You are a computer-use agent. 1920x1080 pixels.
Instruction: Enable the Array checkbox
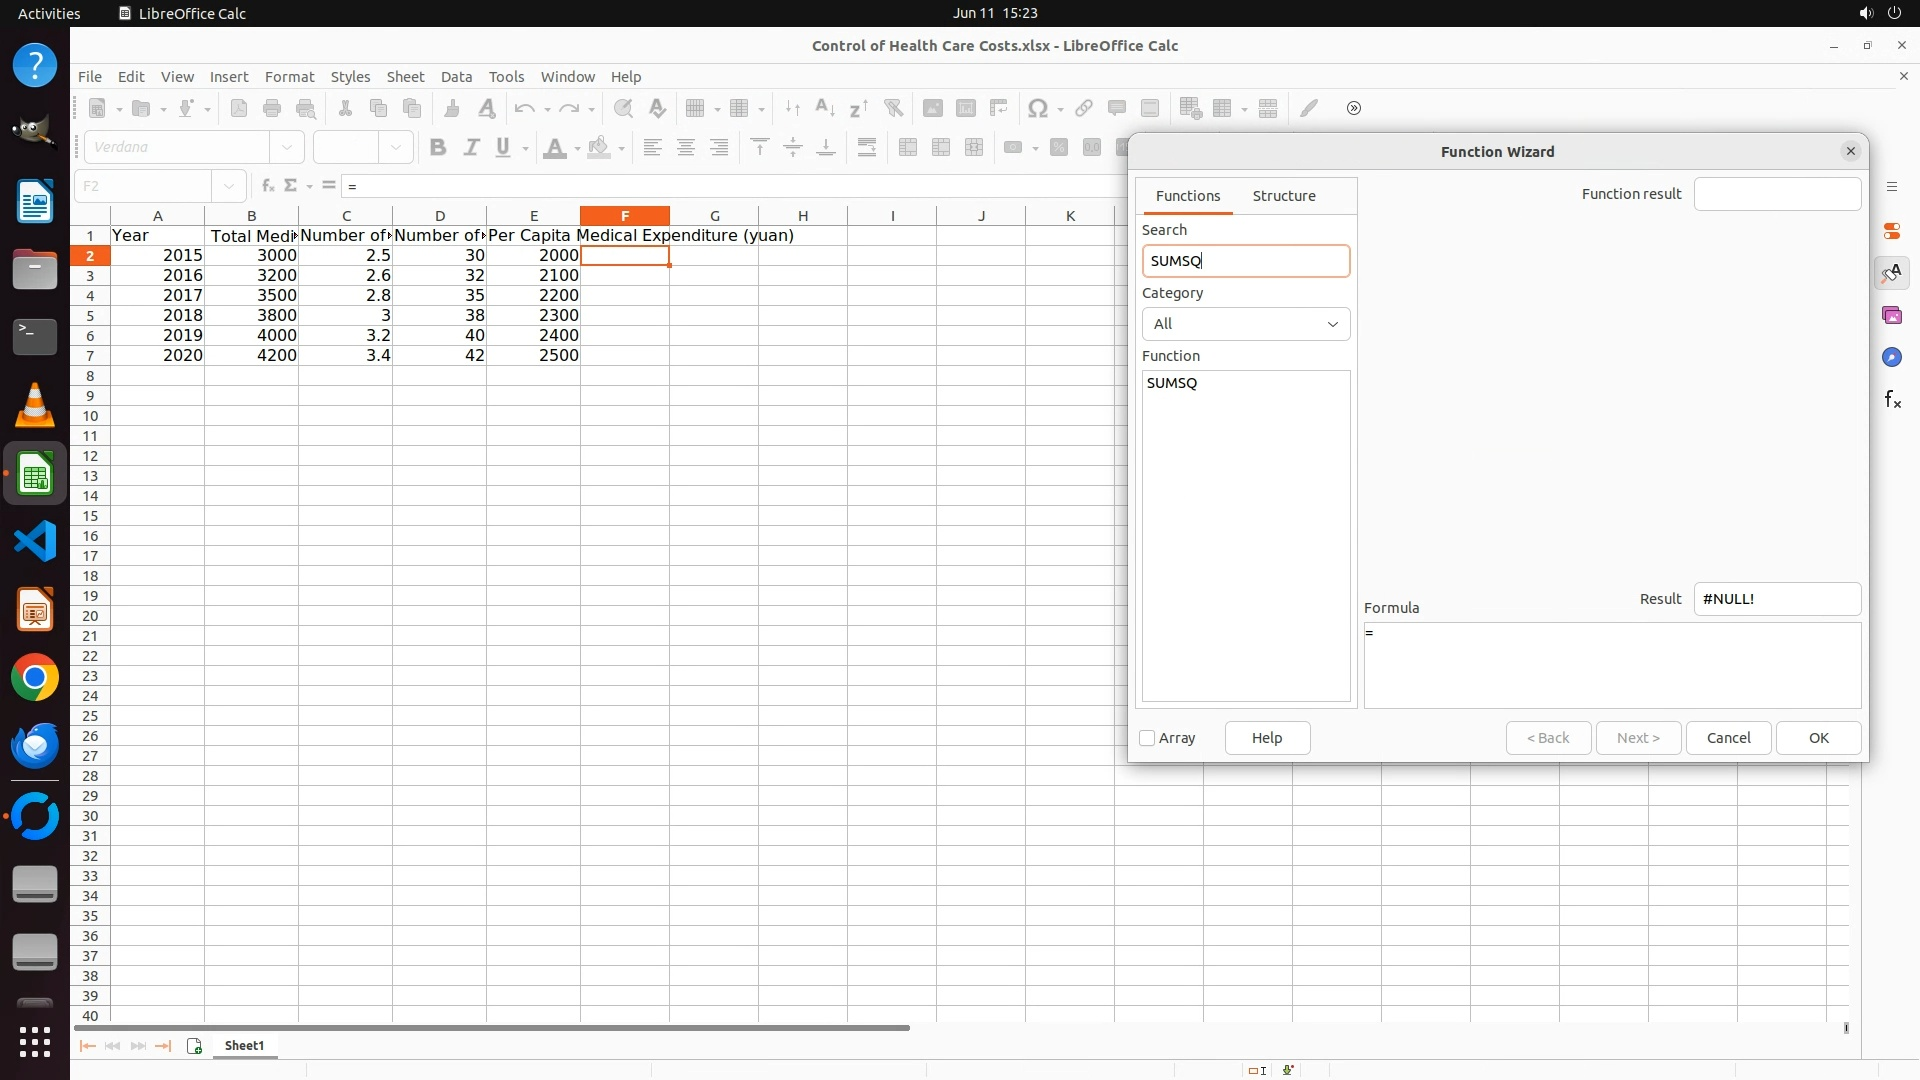coord(1147,738)
